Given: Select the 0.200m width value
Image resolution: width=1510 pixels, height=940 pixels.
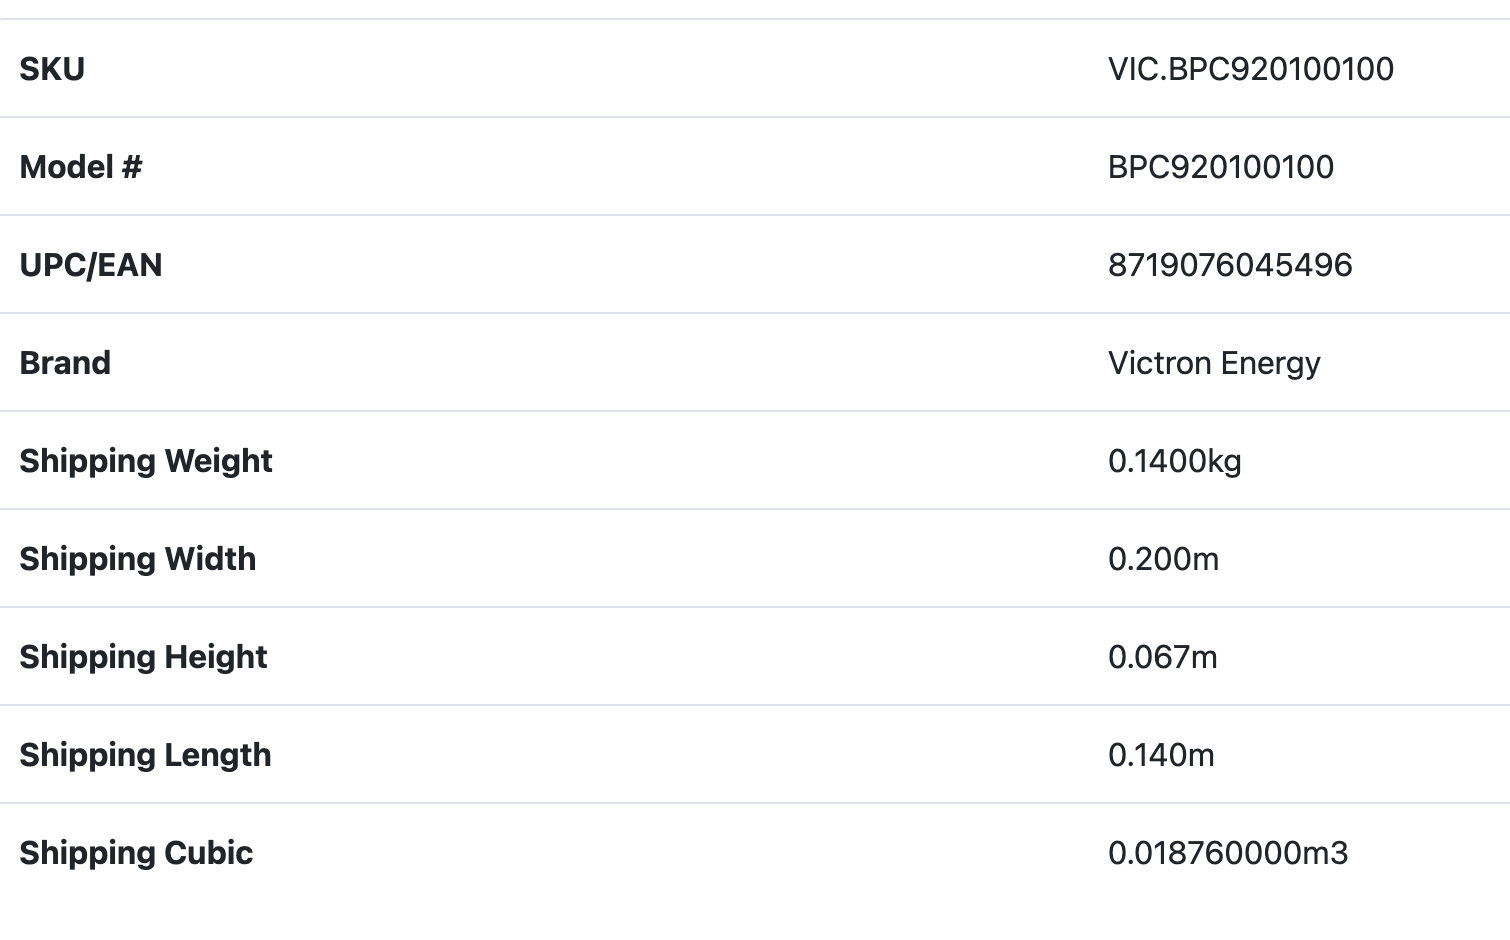Looking at the screenshot, I should (1163, 559).
